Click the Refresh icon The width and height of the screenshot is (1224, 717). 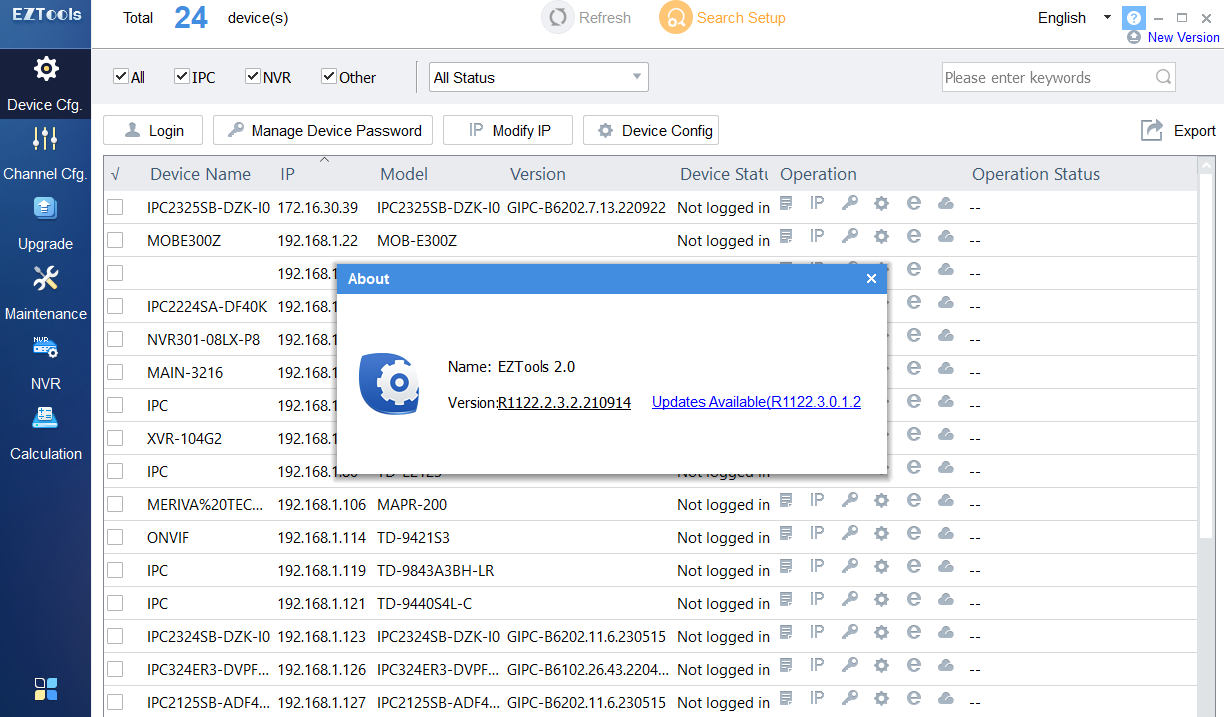pos(558,17)
